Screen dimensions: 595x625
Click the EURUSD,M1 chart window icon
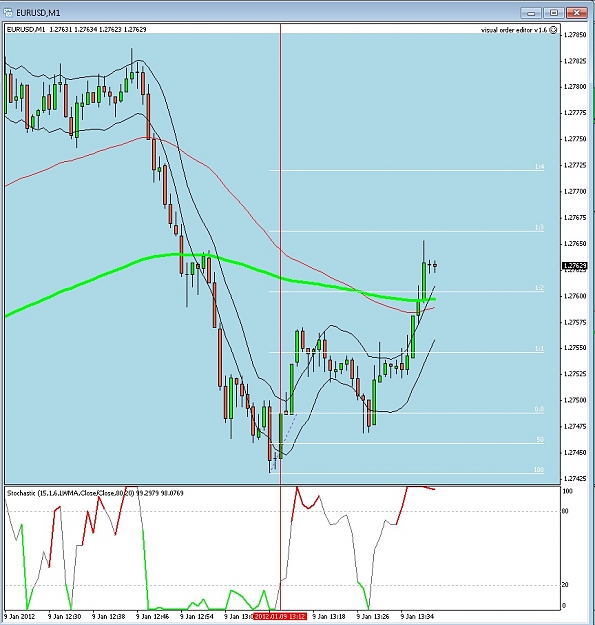pos(8,13)
